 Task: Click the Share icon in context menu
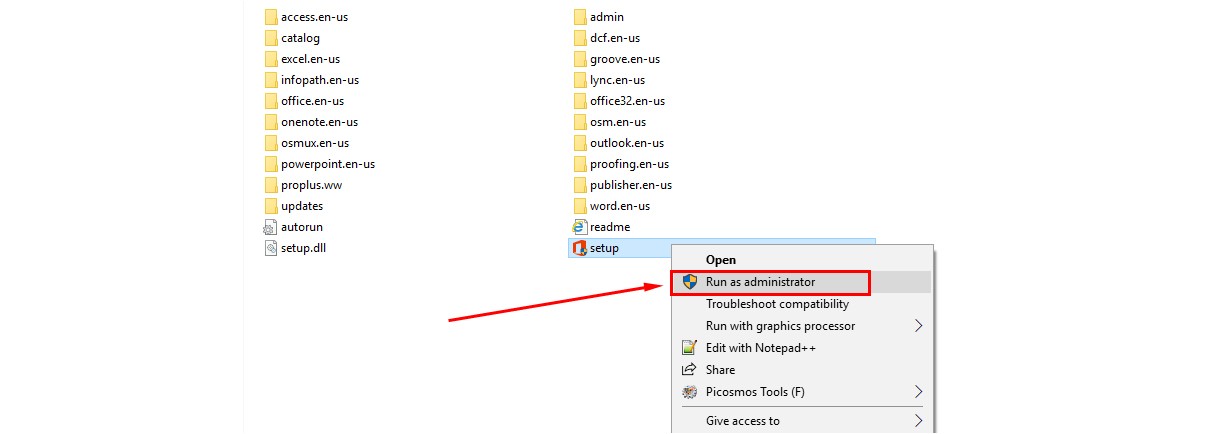(x=689, y=370)
